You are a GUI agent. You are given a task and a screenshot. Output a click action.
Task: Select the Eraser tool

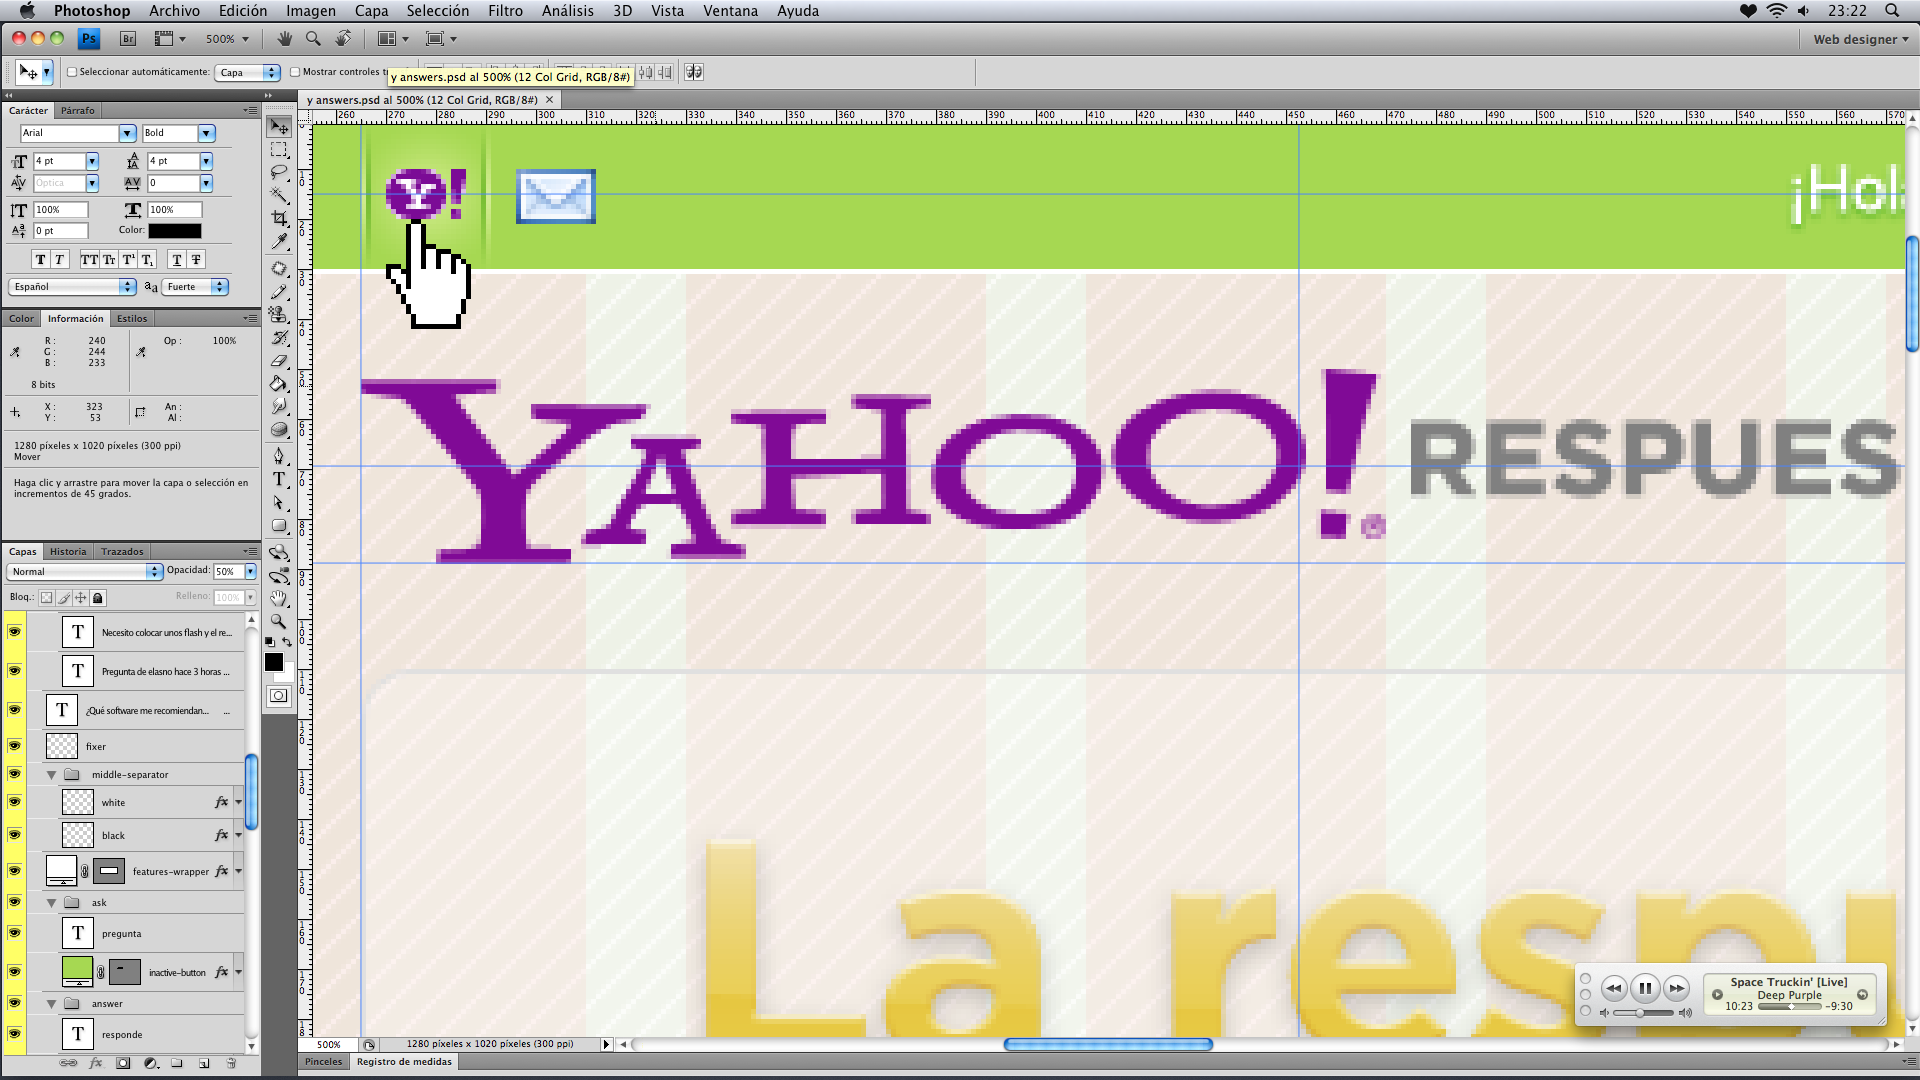pos(279,360)
